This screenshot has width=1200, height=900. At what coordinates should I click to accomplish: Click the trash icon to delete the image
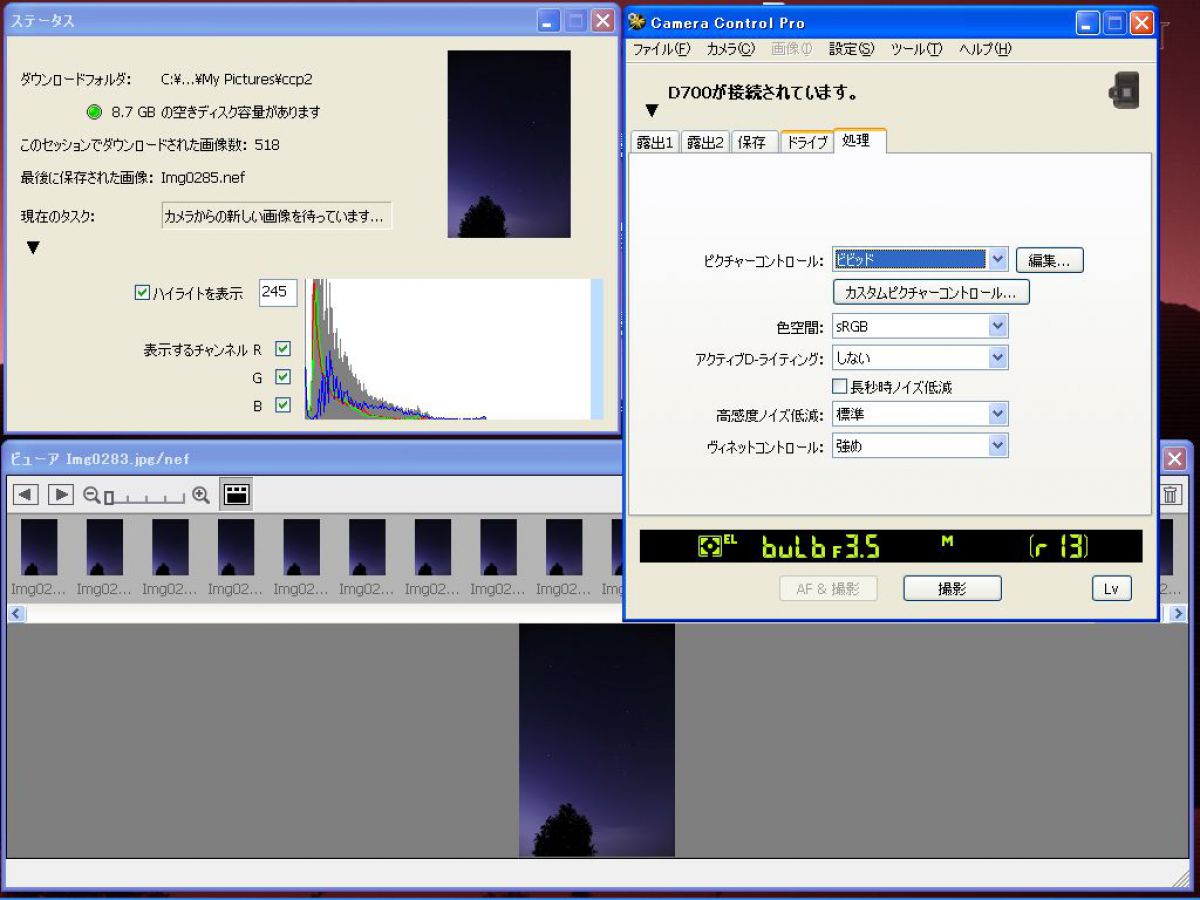(1171, 493)
